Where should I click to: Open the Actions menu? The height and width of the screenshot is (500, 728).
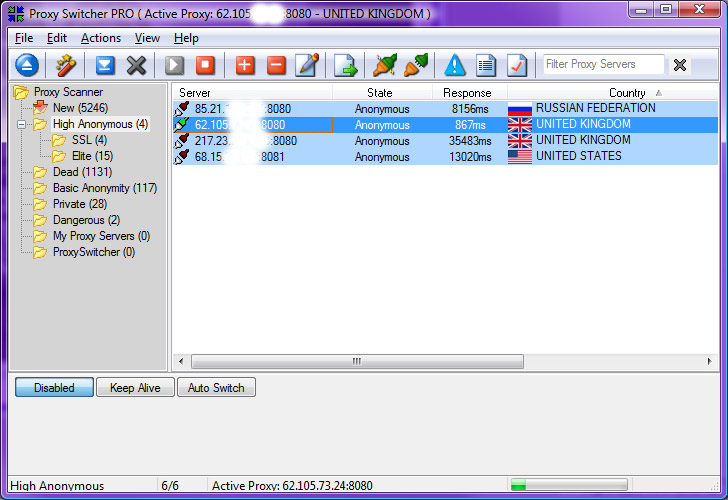click(x=101, y=38)
